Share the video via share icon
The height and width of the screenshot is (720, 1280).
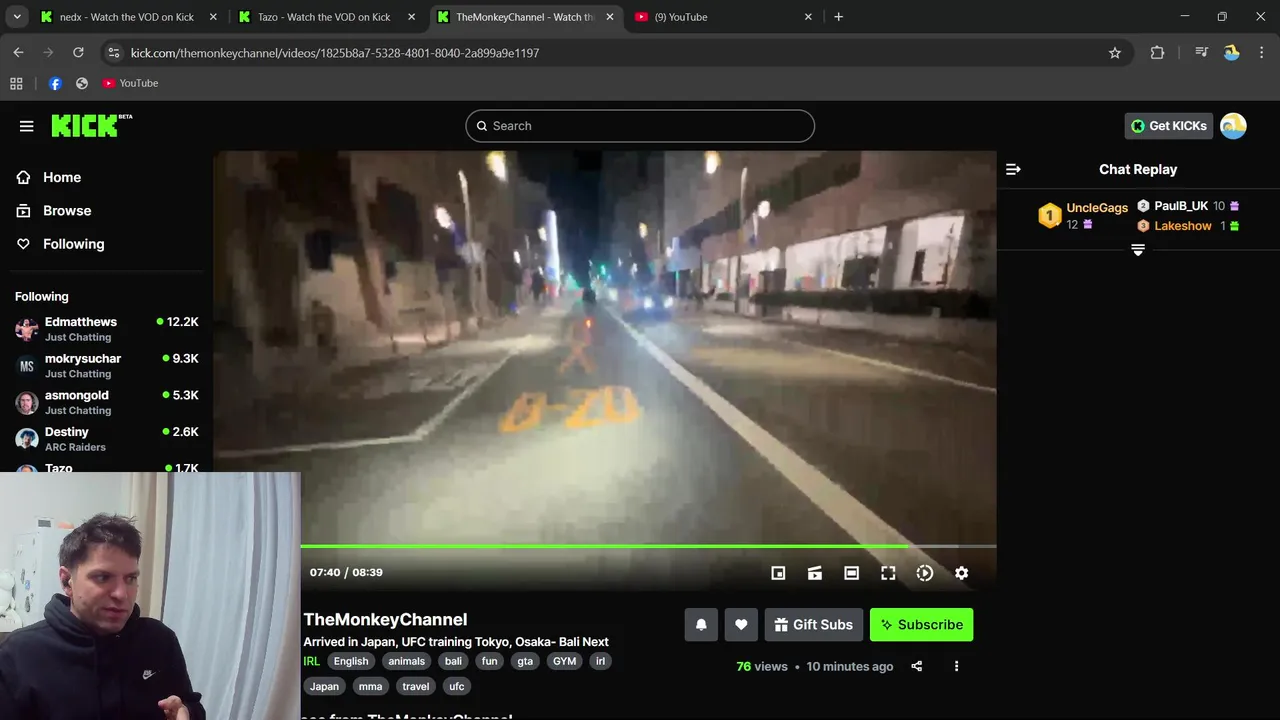(917, 666)
